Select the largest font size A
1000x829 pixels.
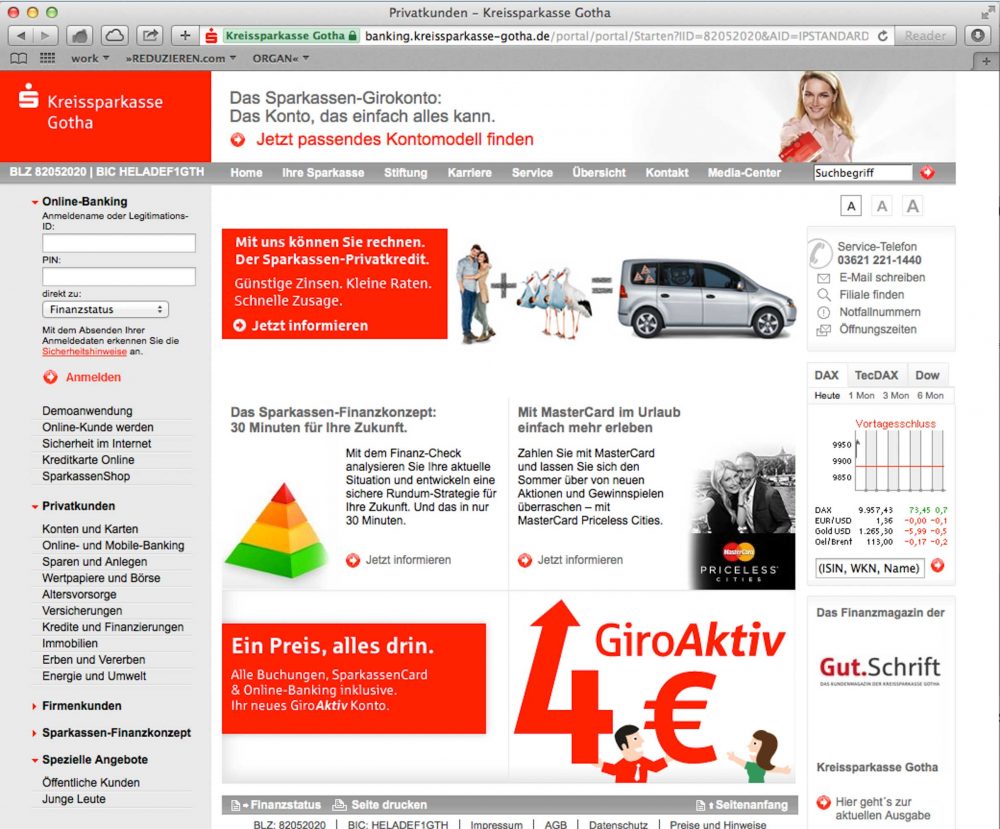pos(912,206)
